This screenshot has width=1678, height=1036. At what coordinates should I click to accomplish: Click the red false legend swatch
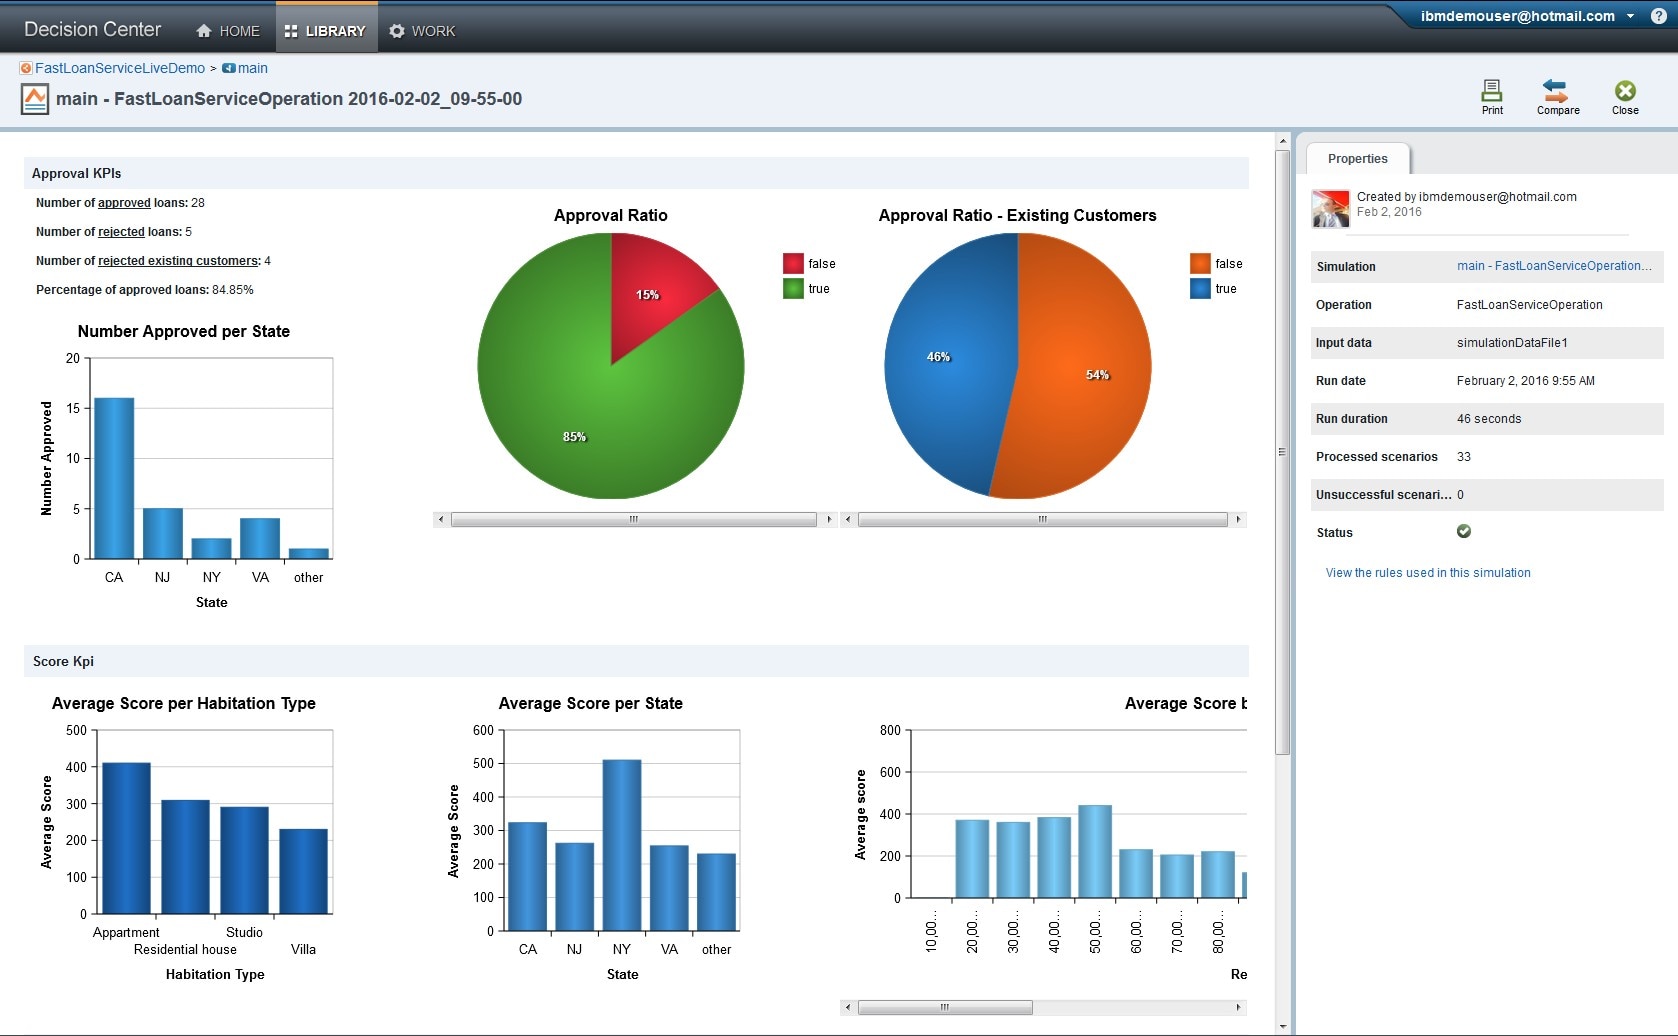[793, 264]
